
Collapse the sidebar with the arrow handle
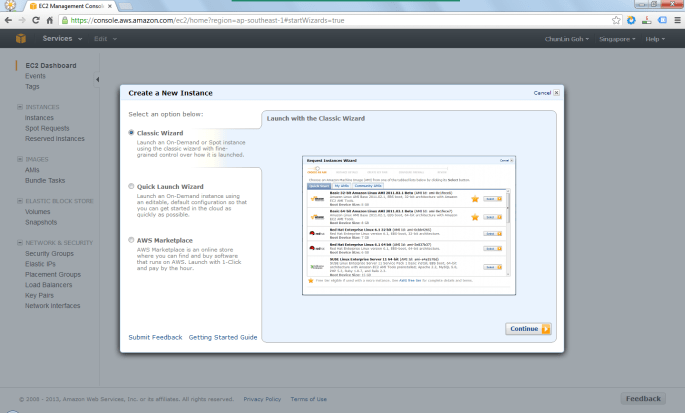coord(97,79)
